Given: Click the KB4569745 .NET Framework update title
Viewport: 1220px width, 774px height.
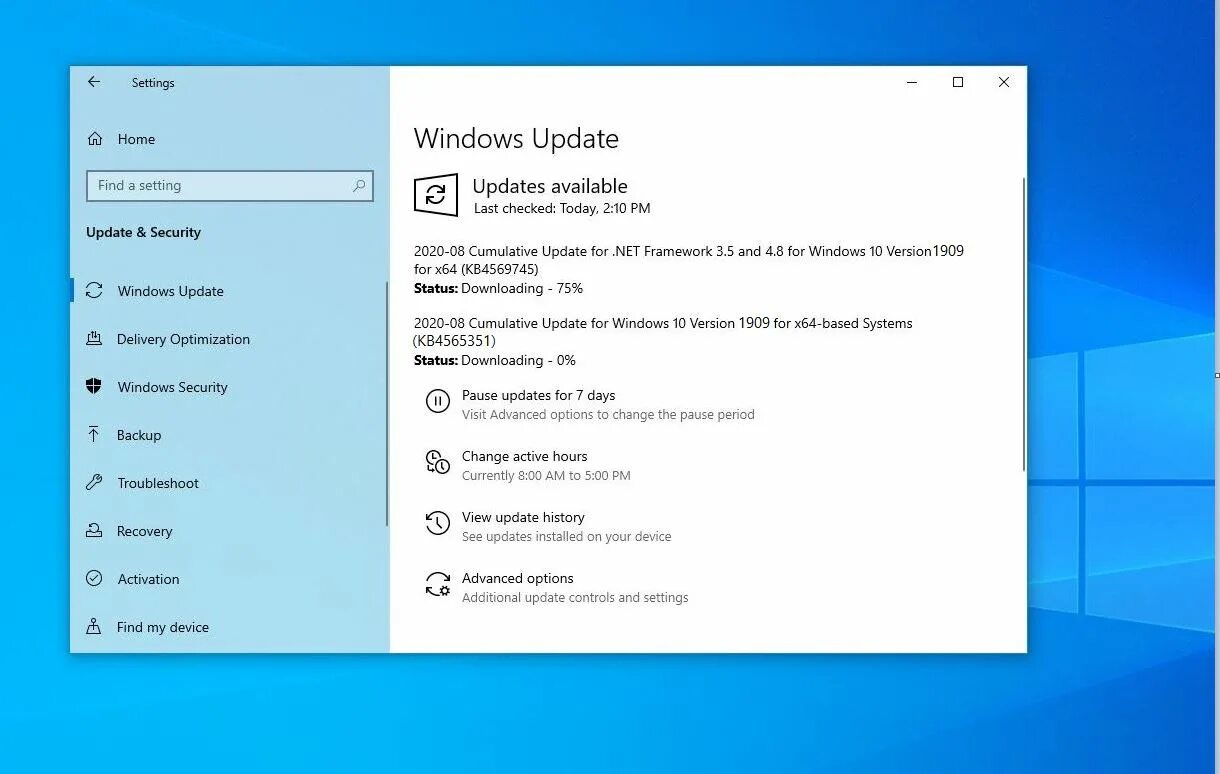Looking at the screenshot, I should [x=689, y=260].
